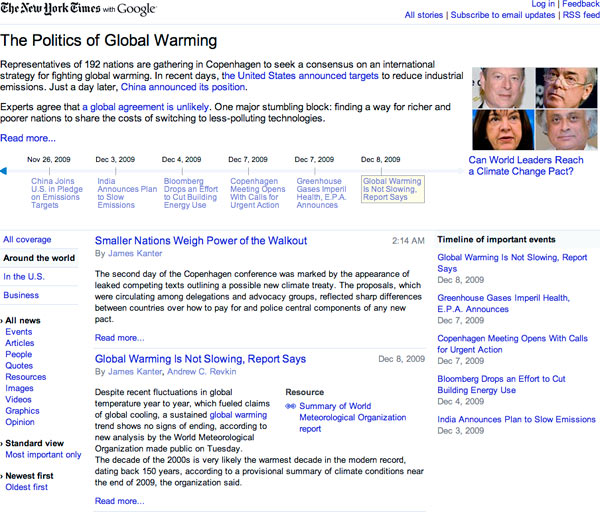
Task: Click James Kanter byline on Global Warming article
Action: point(136,372)
